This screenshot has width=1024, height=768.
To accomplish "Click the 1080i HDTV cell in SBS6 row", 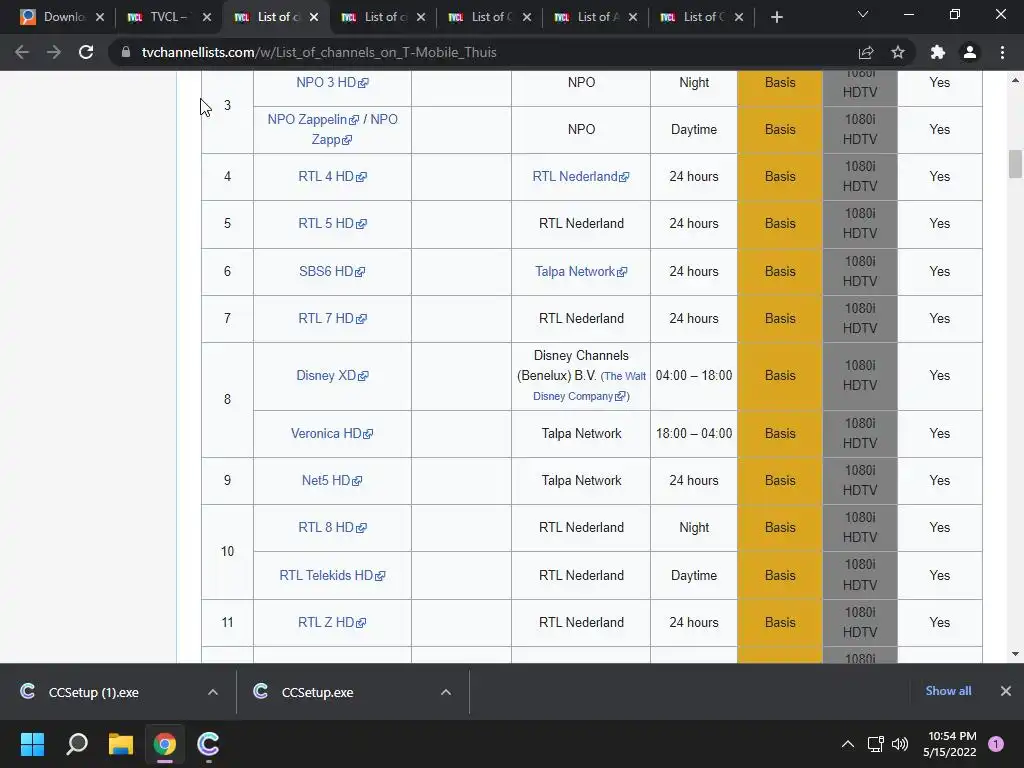I will point(860,271).
